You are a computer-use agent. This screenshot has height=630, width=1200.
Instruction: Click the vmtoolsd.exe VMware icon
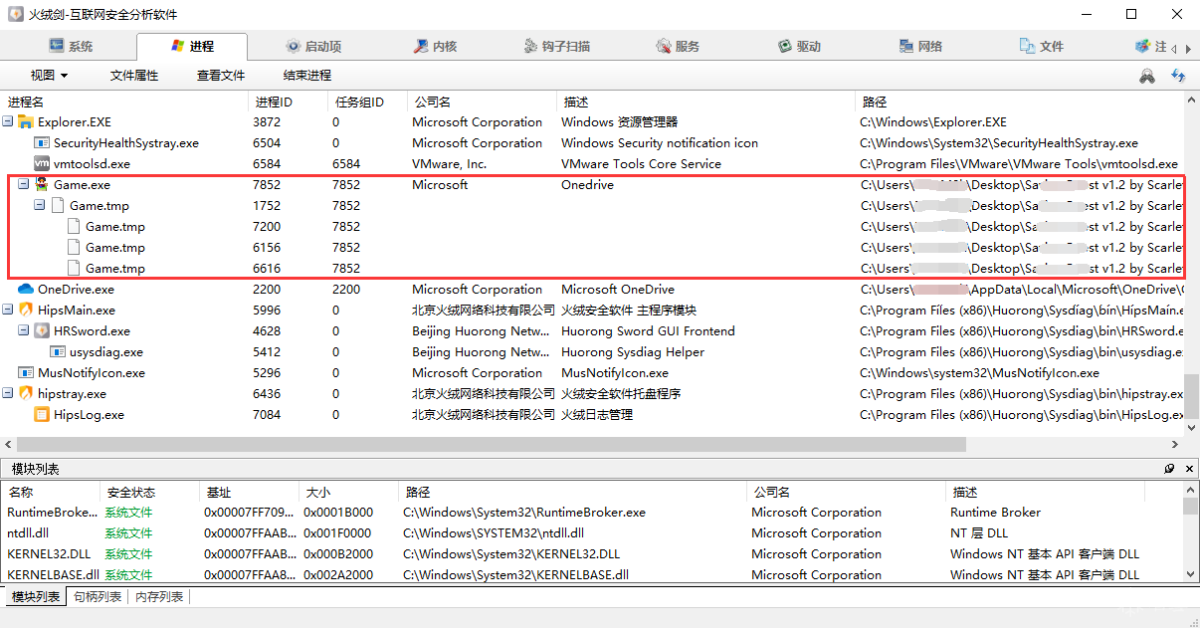(x=42, y=164)
